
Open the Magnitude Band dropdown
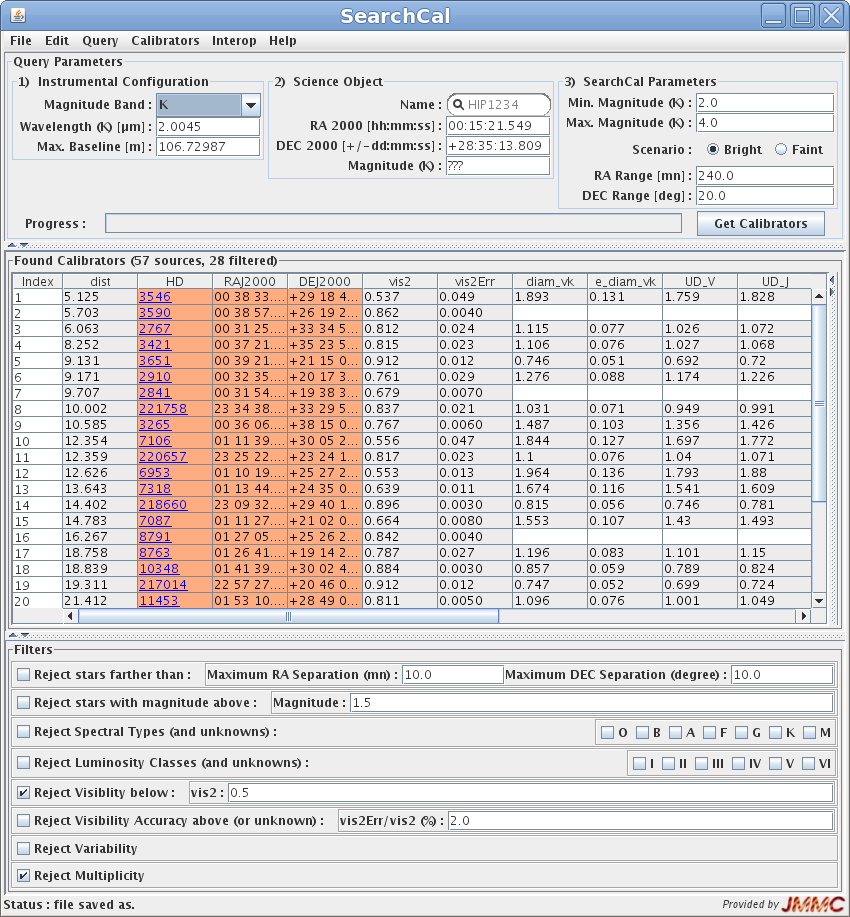(x=250, y=105)
